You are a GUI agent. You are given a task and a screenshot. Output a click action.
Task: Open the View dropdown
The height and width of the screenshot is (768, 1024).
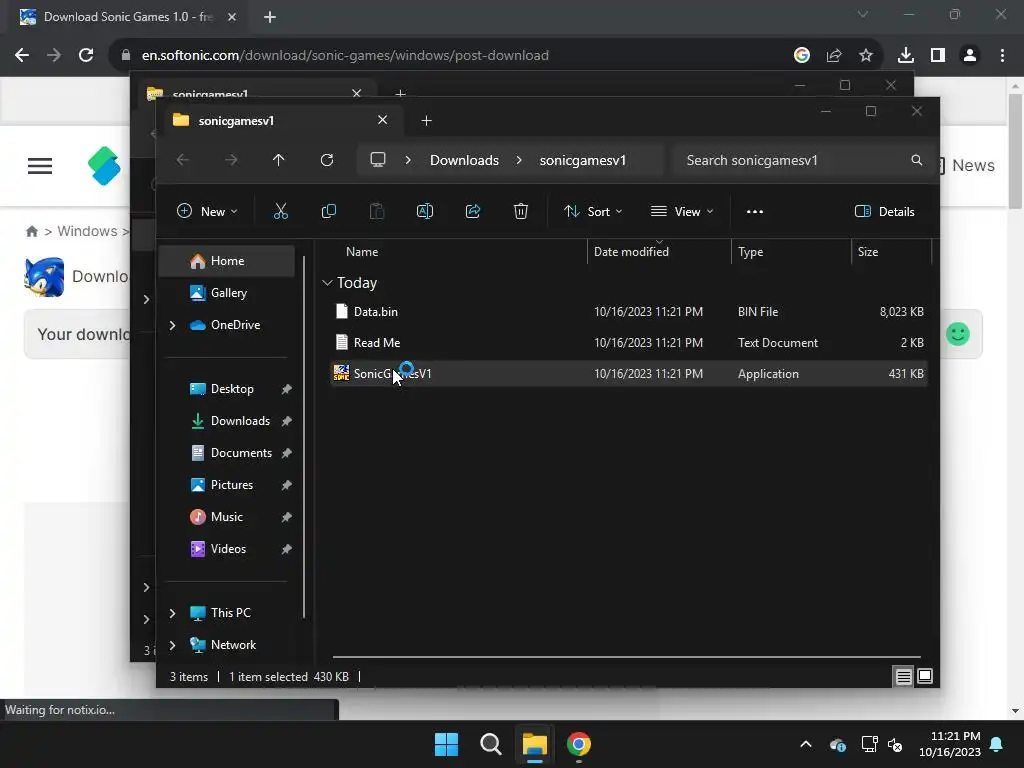pyautogui.click(x=682, y=212)
